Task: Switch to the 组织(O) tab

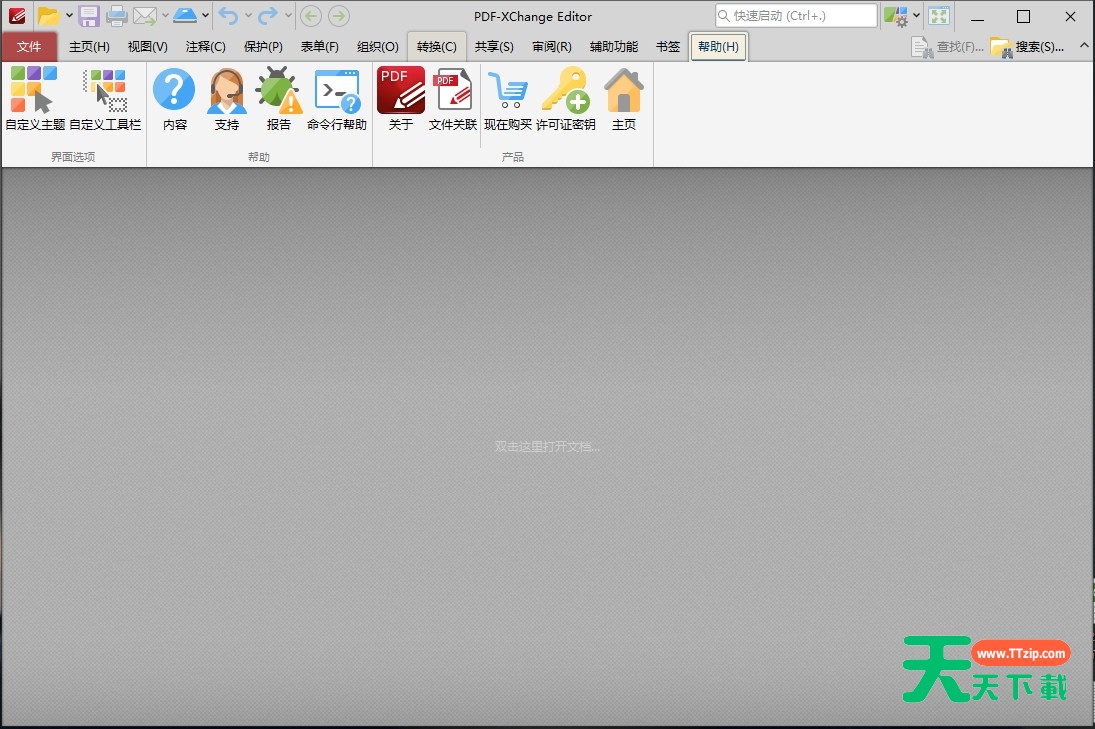Action: point(378,47)
